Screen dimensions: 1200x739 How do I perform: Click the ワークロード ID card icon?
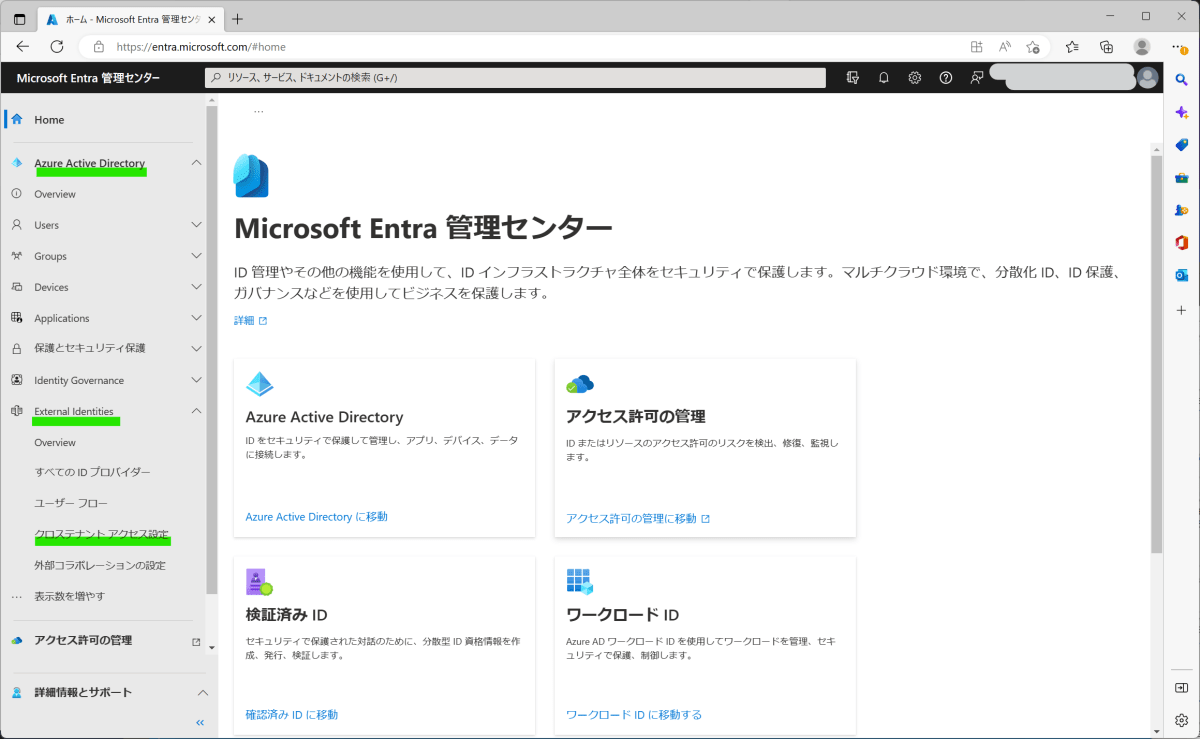(580, 582)
